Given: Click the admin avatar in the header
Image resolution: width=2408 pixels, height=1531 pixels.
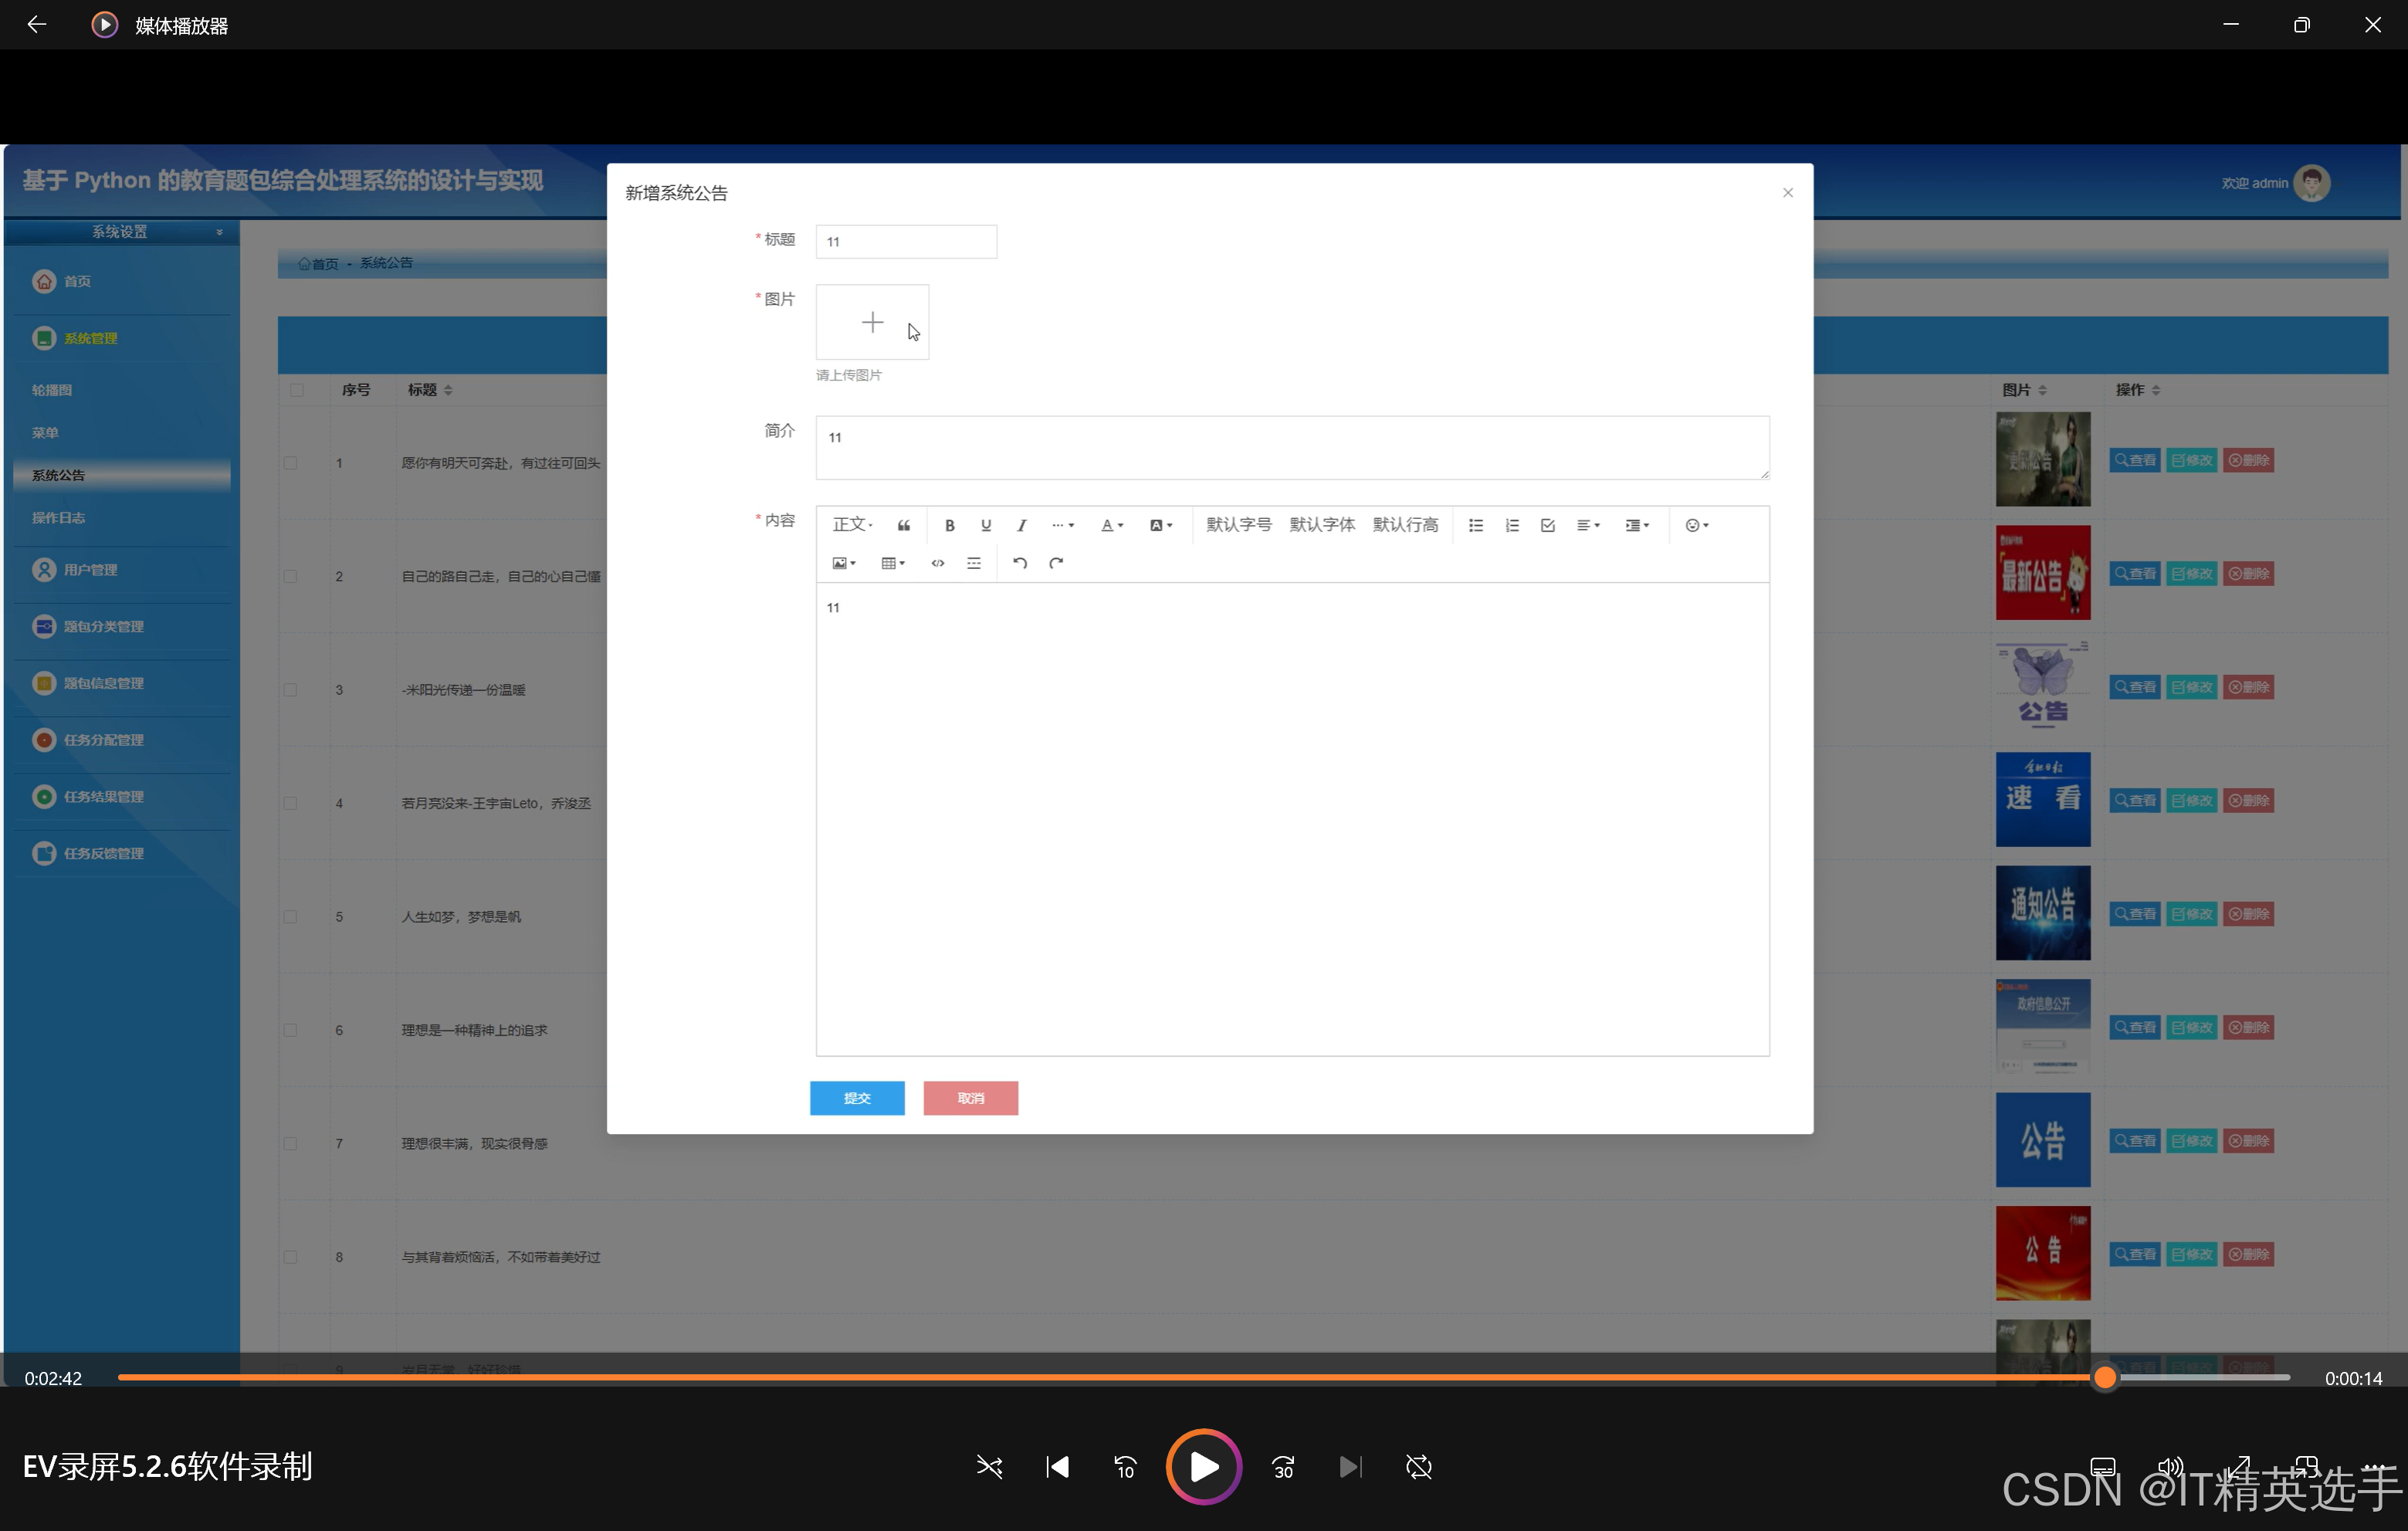Looking at the screenshot, I should pyautogui.click(x=2311, y=183).
